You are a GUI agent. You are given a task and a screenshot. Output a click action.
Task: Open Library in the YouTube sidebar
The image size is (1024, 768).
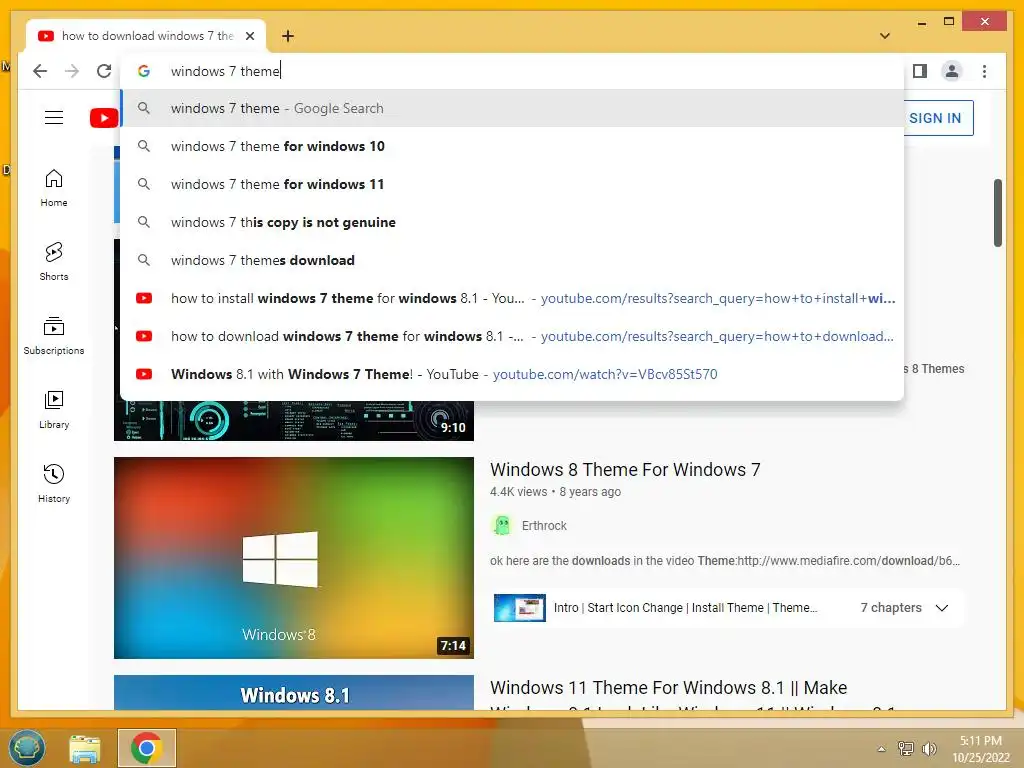[54, 409]
